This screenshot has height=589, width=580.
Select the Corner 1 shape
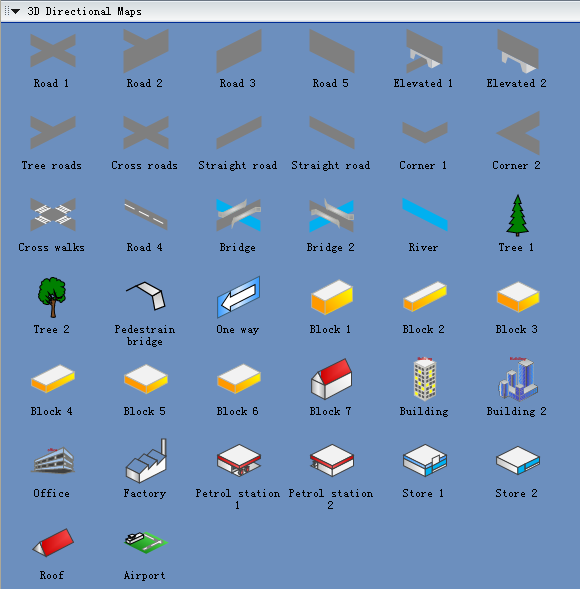pos(425,132)
